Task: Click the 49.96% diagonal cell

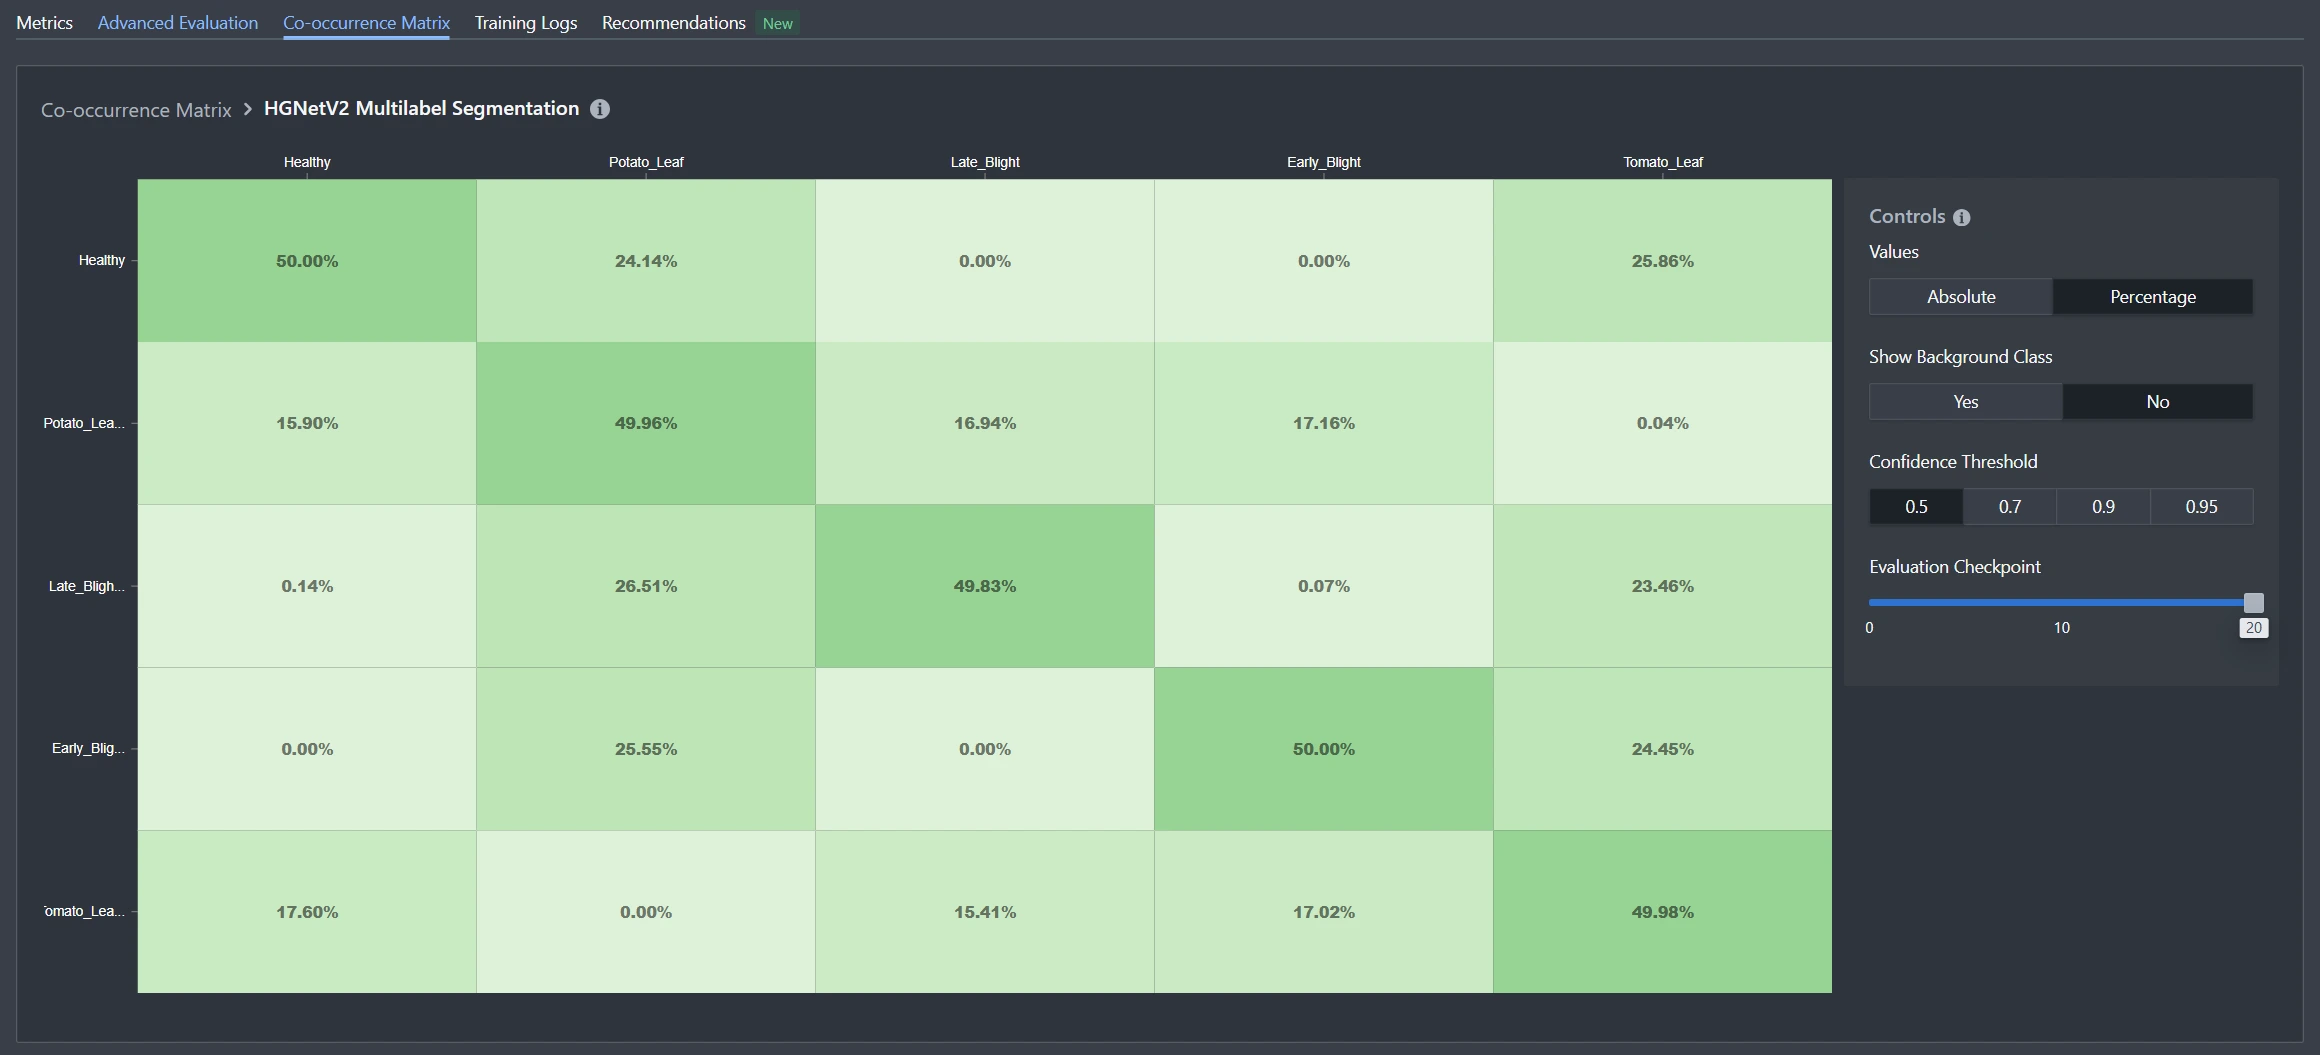Action: pyautogui.click(x=646, y=423)
